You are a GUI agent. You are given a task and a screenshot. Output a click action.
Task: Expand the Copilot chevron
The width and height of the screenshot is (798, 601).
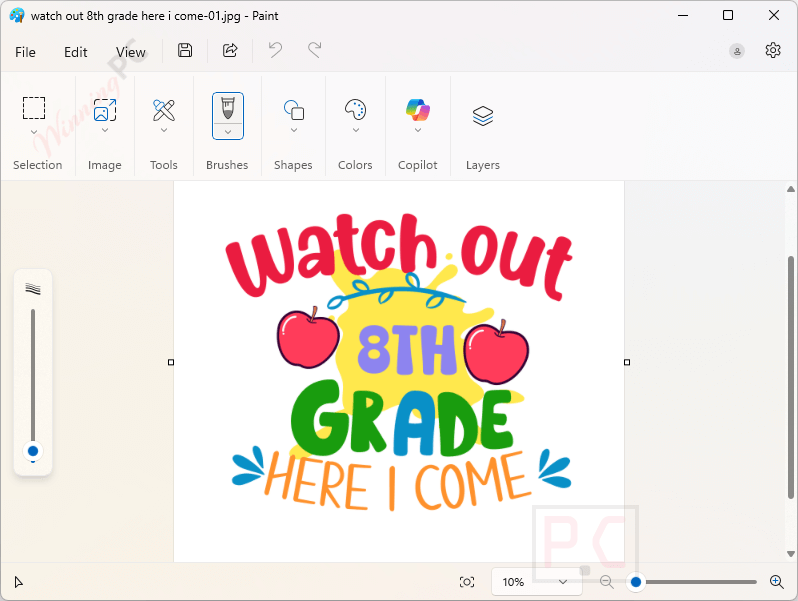click(418, 130)
